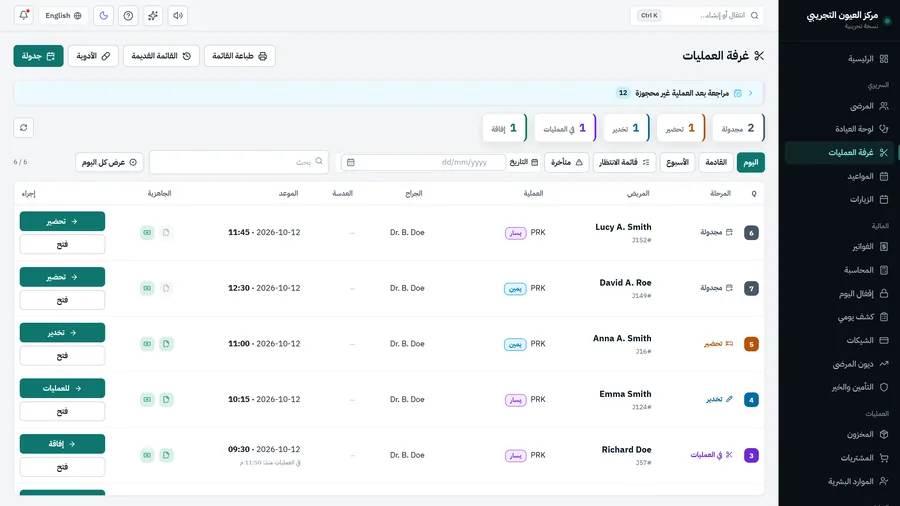This screenshot has width=900, height=506.
Task: Click تخدير action for Anna A. Smith
Action: coord(62,332)
